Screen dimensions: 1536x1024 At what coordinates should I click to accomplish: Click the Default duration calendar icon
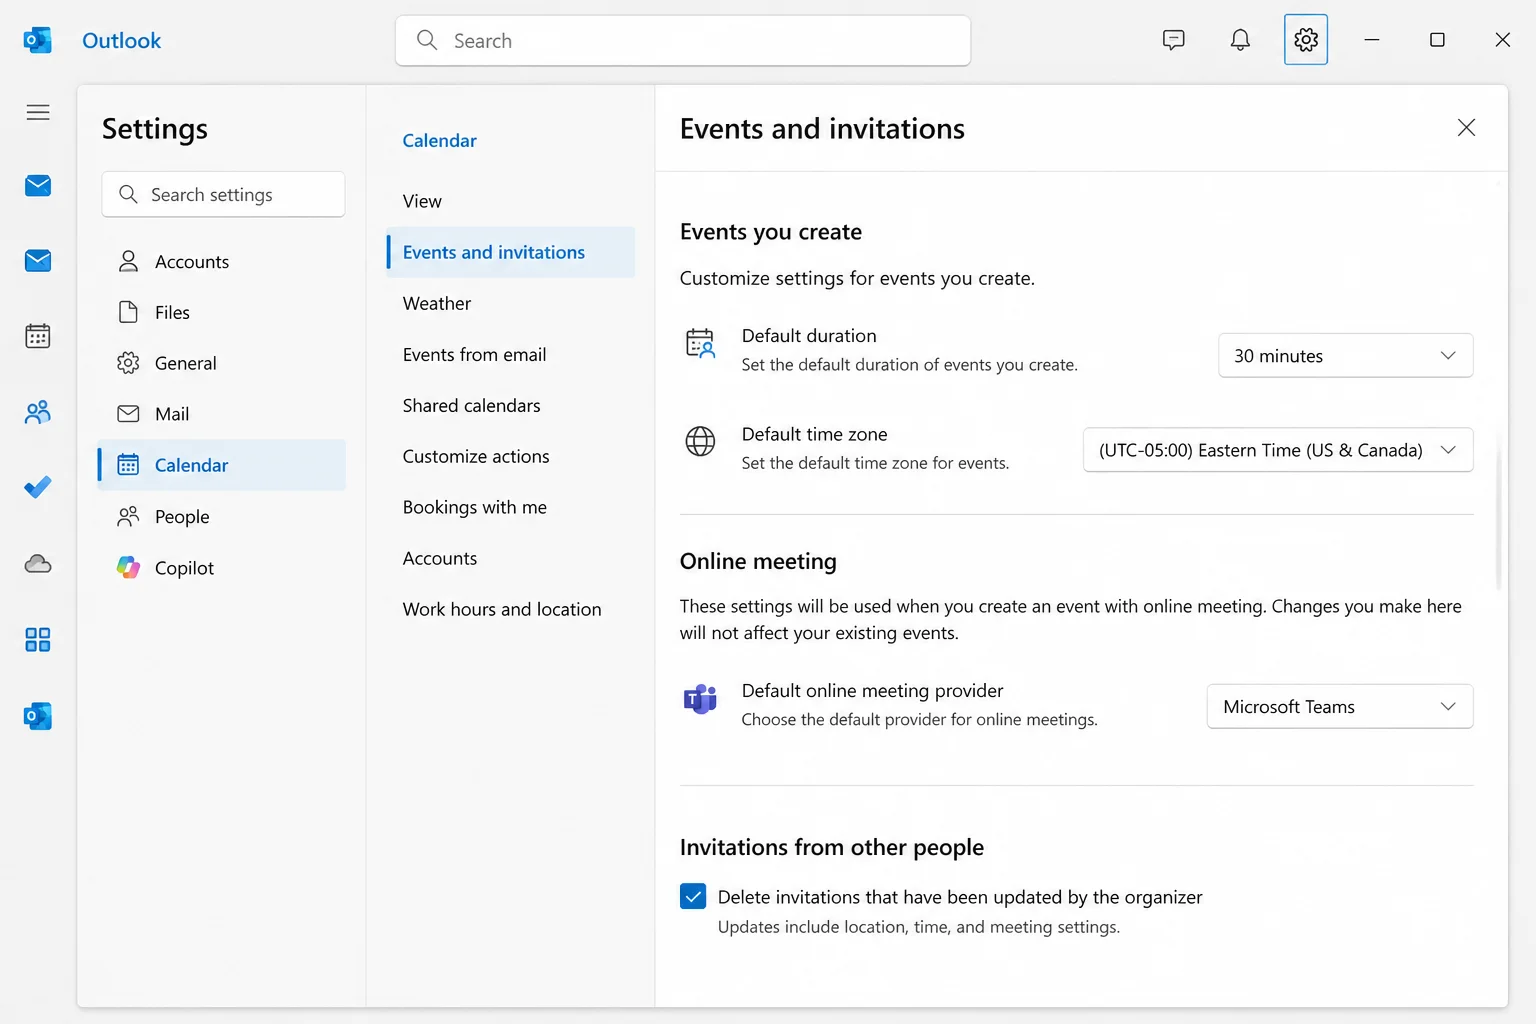700,344
